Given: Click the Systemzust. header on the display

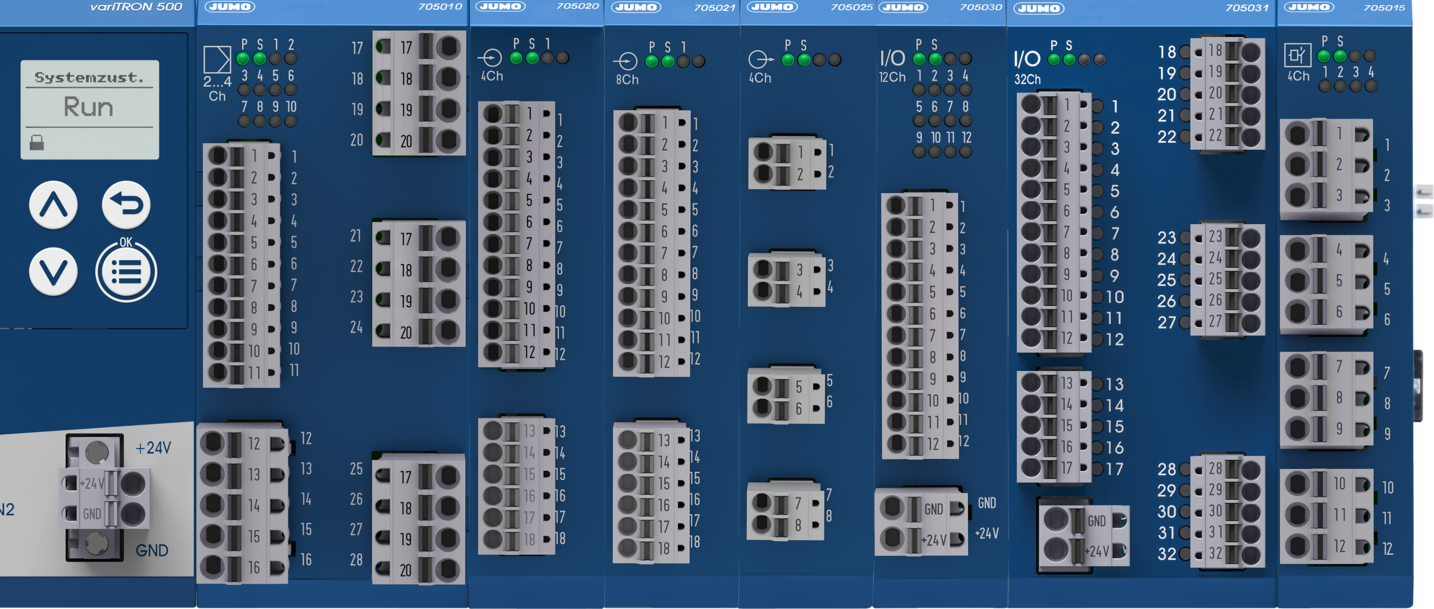Looking at the screenshot, I should point(88,77).
